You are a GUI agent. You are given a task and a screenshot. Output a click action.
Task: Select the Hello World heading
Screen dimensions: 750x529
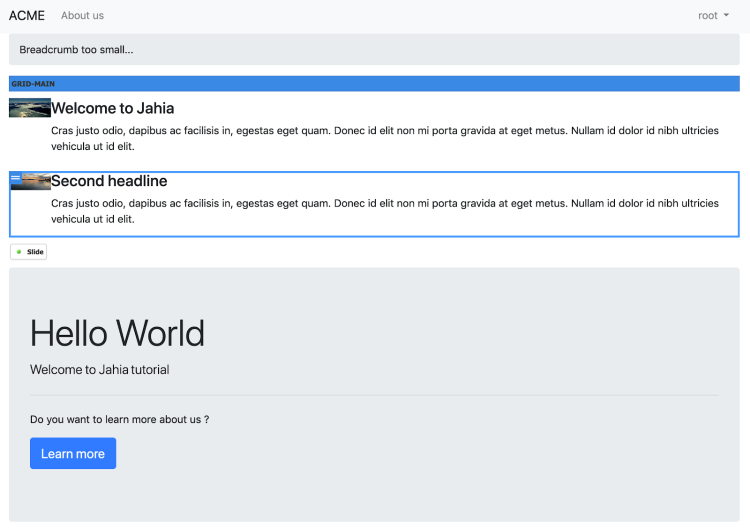(x=117, y=333)
